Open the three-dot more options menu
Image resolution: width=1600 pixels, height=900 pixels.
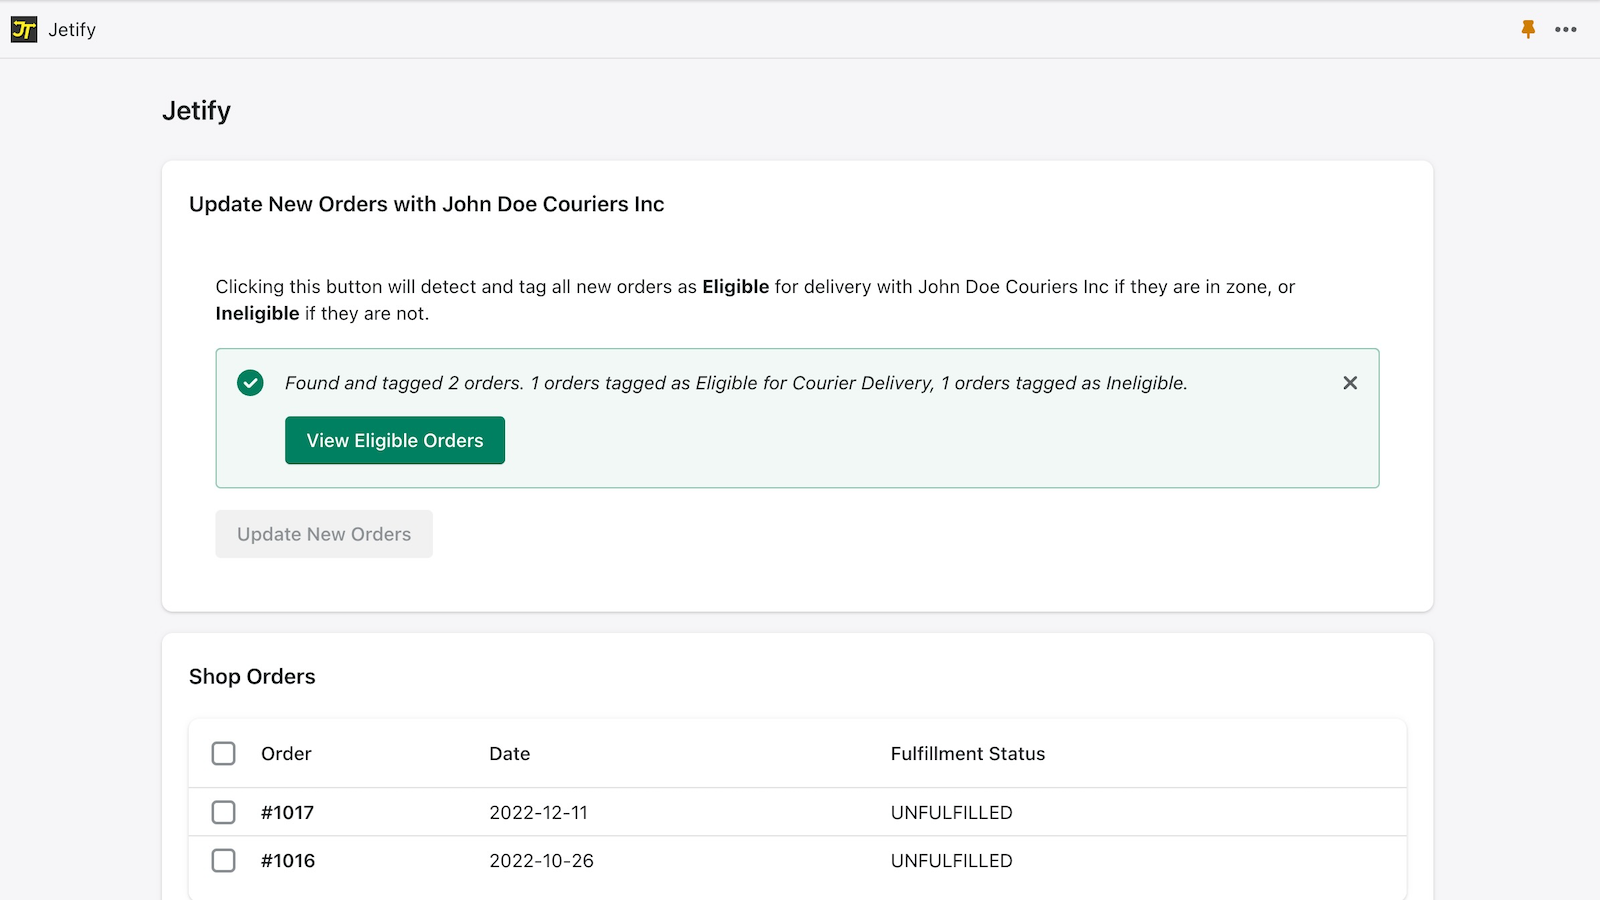[1566, 29]
